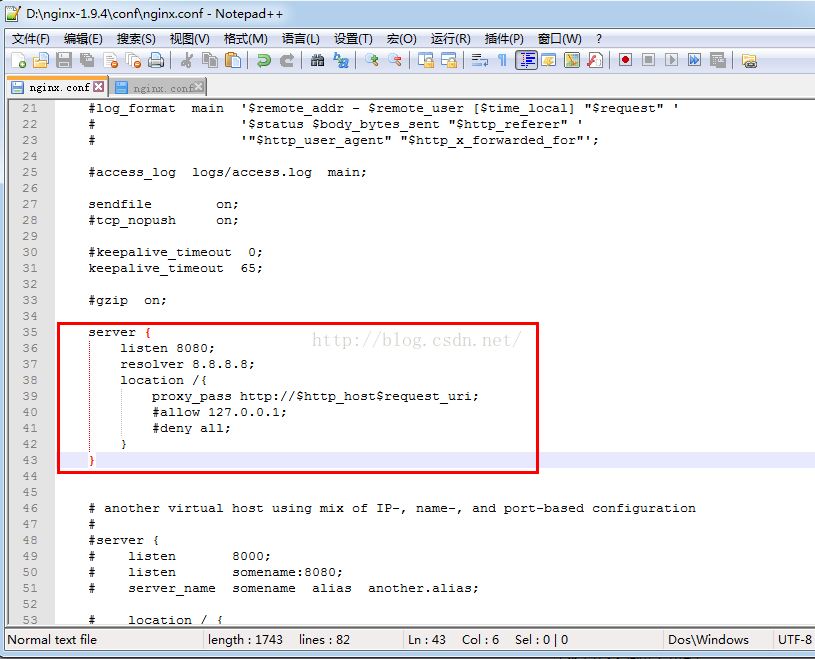Image resolution: width=815 pixels, height=659 pixels.
Task: Toggle synchronized horizontal scrolling
Action: (449, 60)
